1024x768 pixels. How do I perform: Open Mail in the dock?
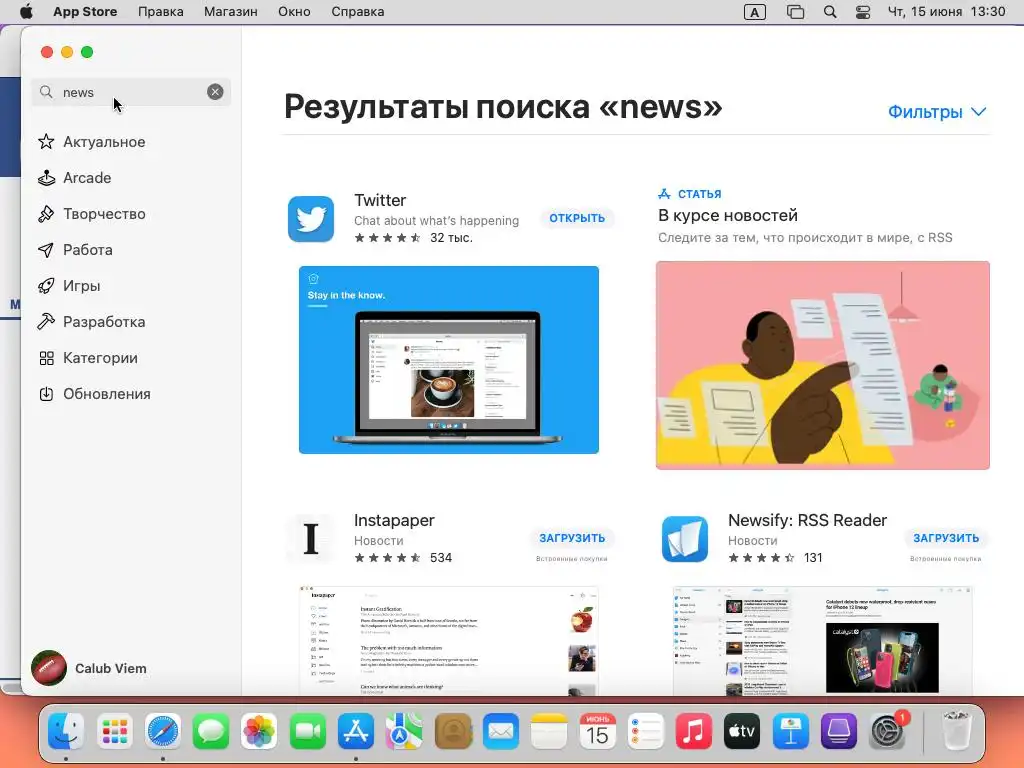[x=501, y=731]
